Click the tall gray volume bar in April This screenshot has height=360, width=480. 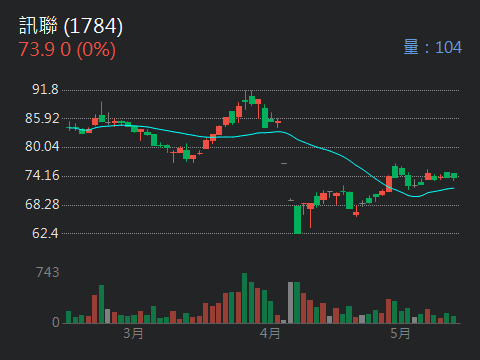click(290, 303)
